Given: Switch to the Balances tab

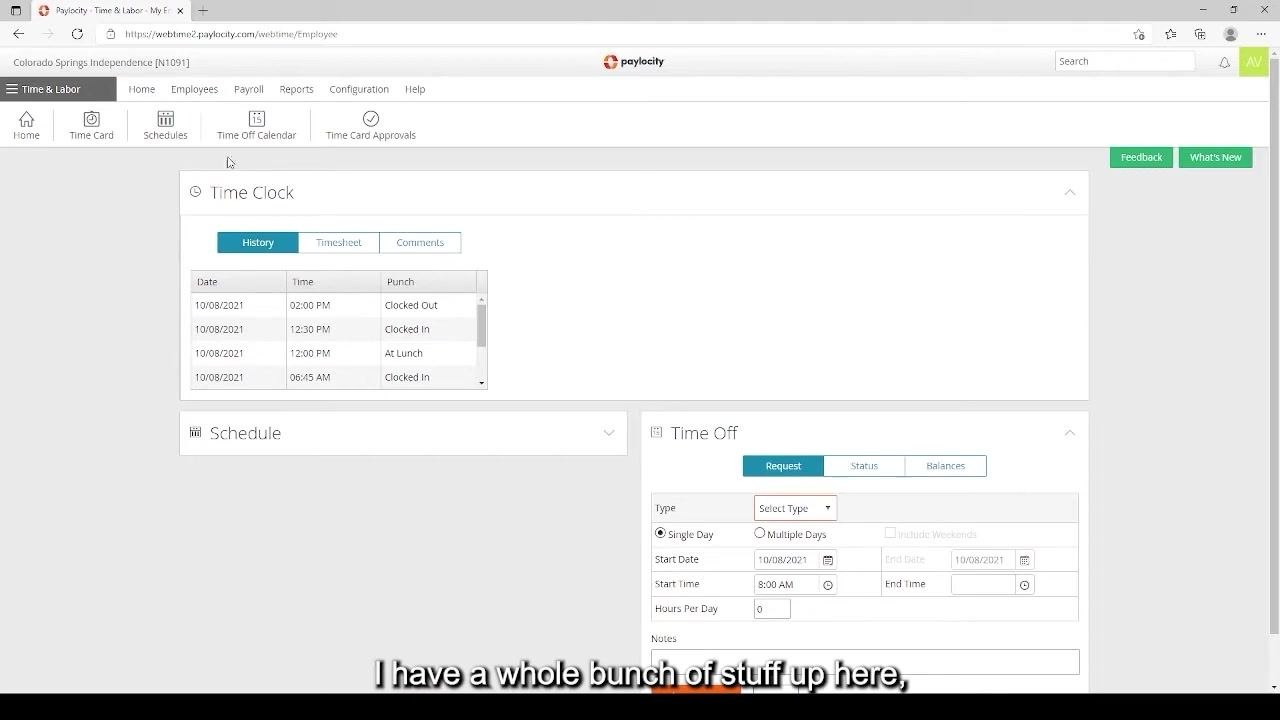Looking at the screenshot, I should pos(945,466).
